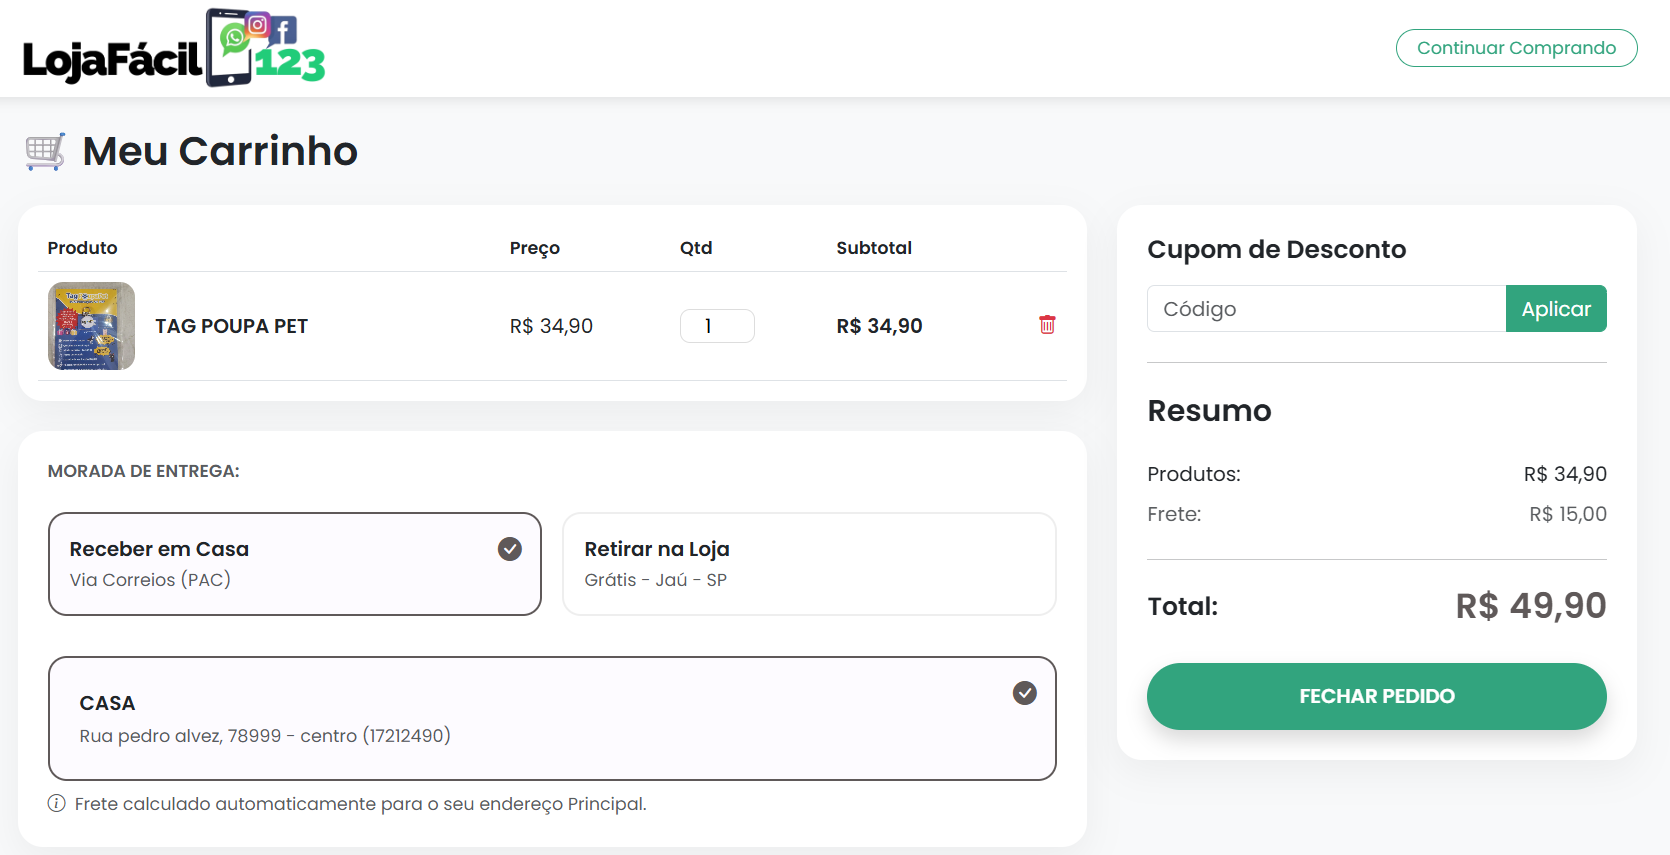The height and width of the screenshot is (855, 1670).
Task: Click the checkmark icon on Receber em Casa
Action: pyautogui.click(x=510, y=549)
